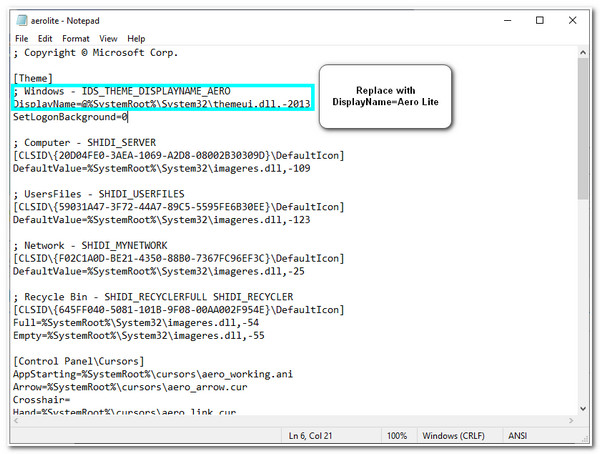Click the vertical scrollbar down arrow

[x=583, y=408]
